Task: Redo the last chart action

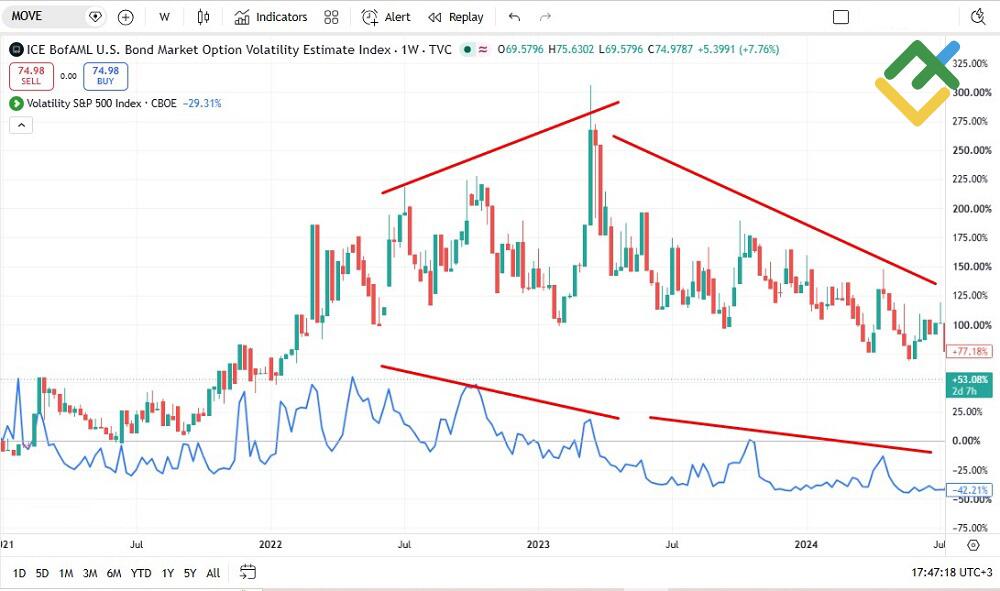Action: [545, 17]
